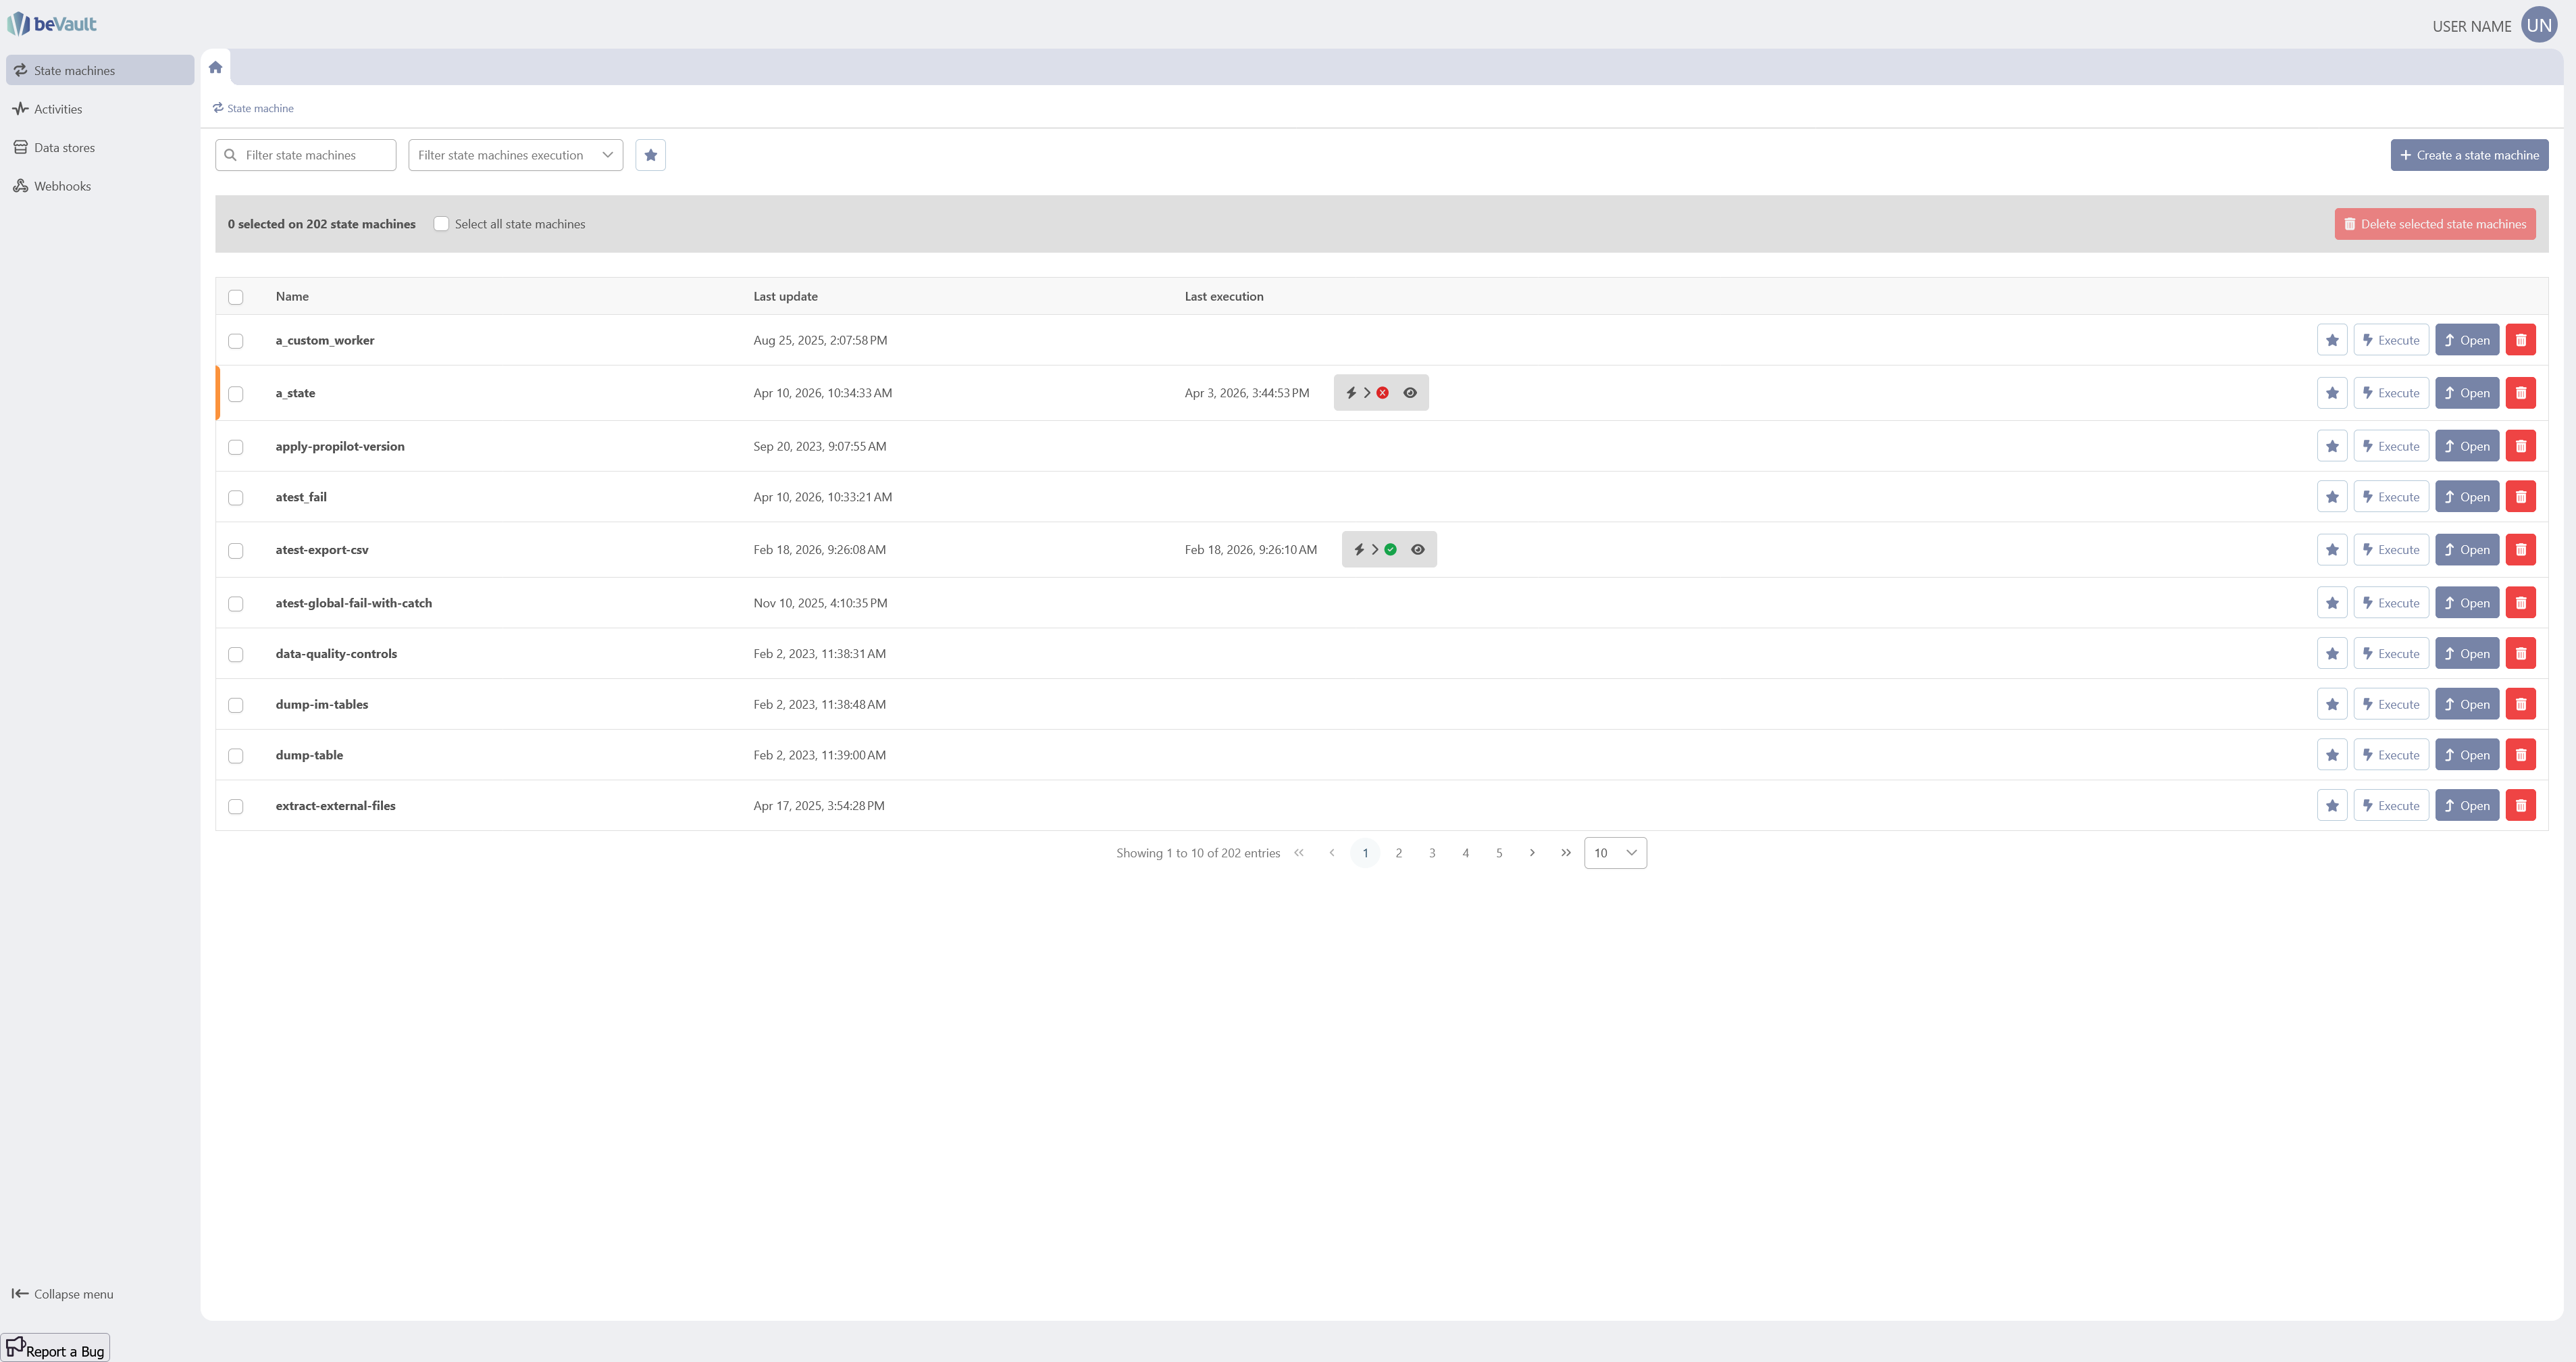Toggle the header row checkbox
This screenshot has width=2576, height=1362.
pyautogui.click(x=236, y=297)
